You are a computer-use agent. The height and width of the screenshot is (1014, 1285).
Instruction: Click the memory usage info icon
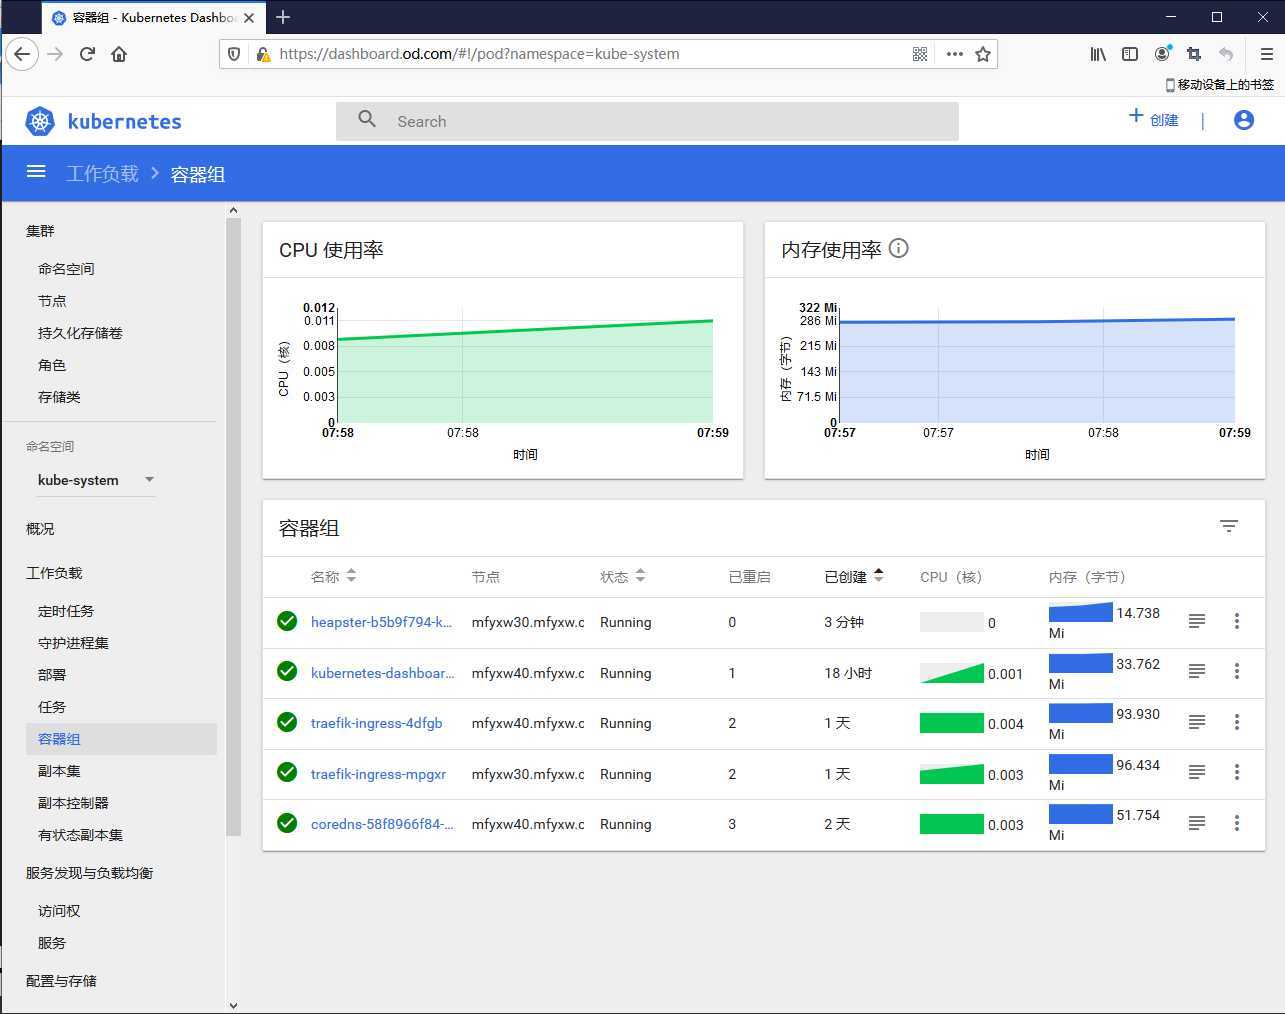click(898, 248)
